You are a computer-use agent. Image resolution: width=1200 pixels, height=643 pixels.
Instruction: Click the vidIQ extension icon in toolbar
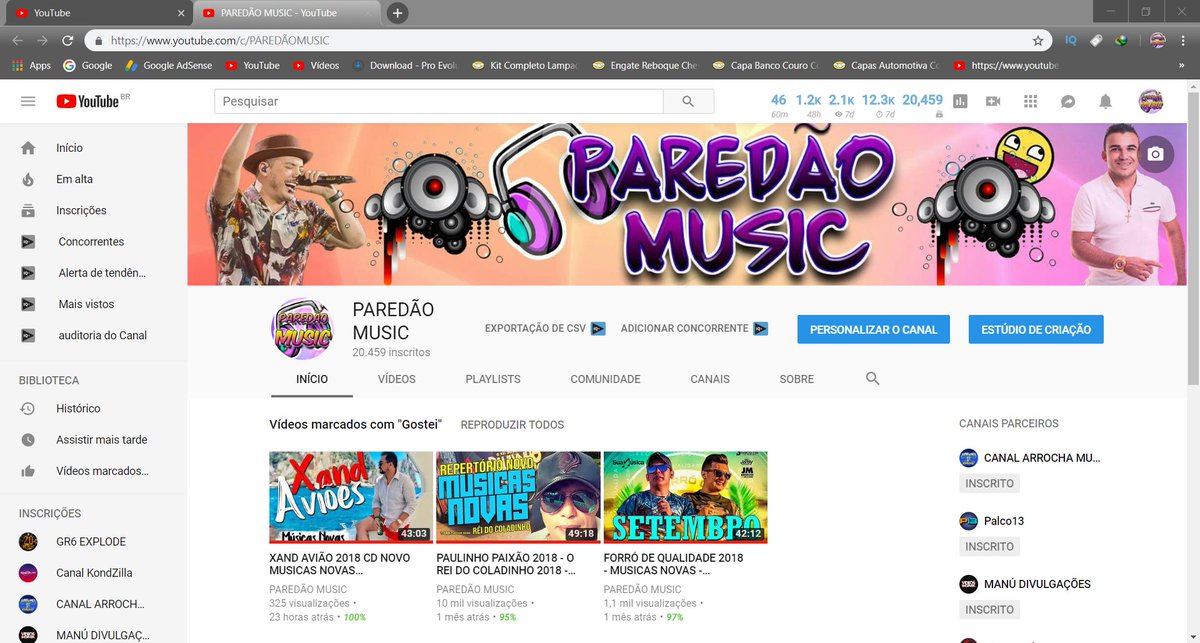click(1071, 41)
